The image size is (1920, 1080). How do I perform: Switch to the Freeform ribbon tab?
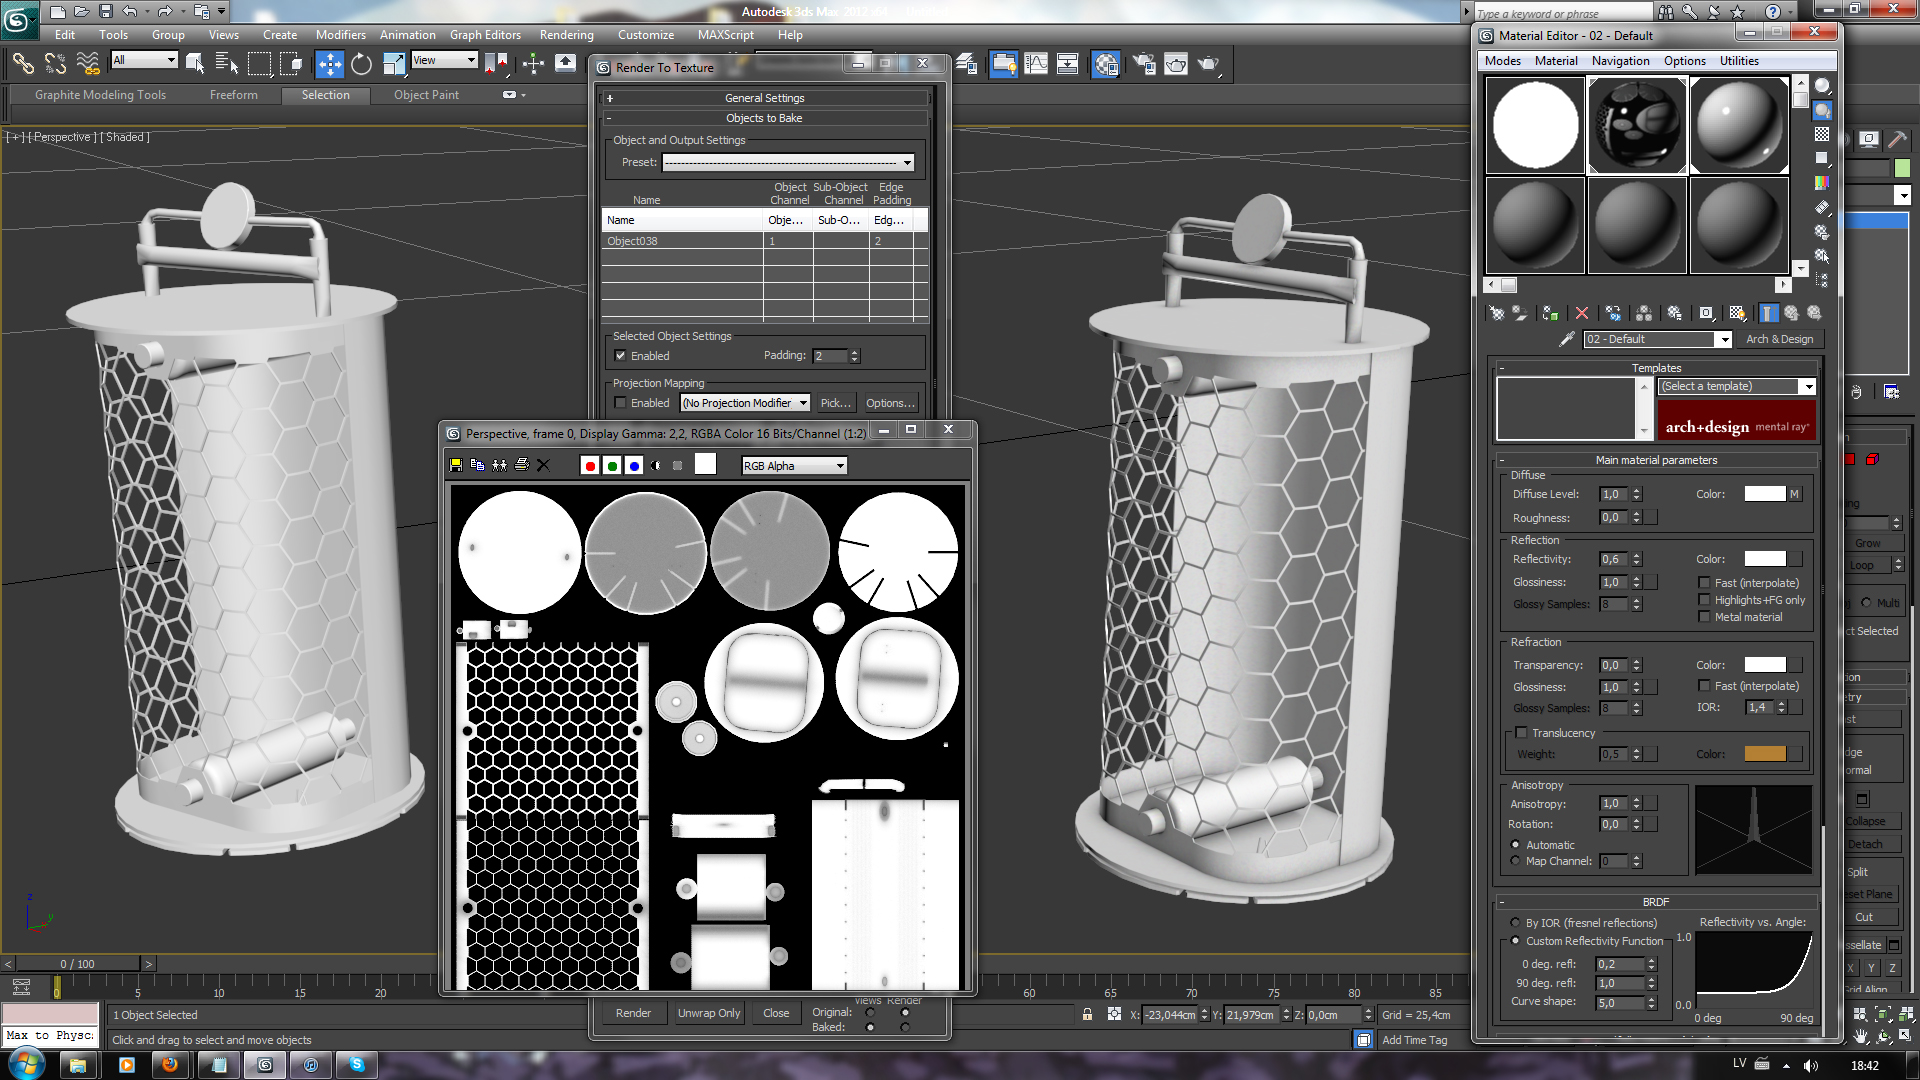233,95
